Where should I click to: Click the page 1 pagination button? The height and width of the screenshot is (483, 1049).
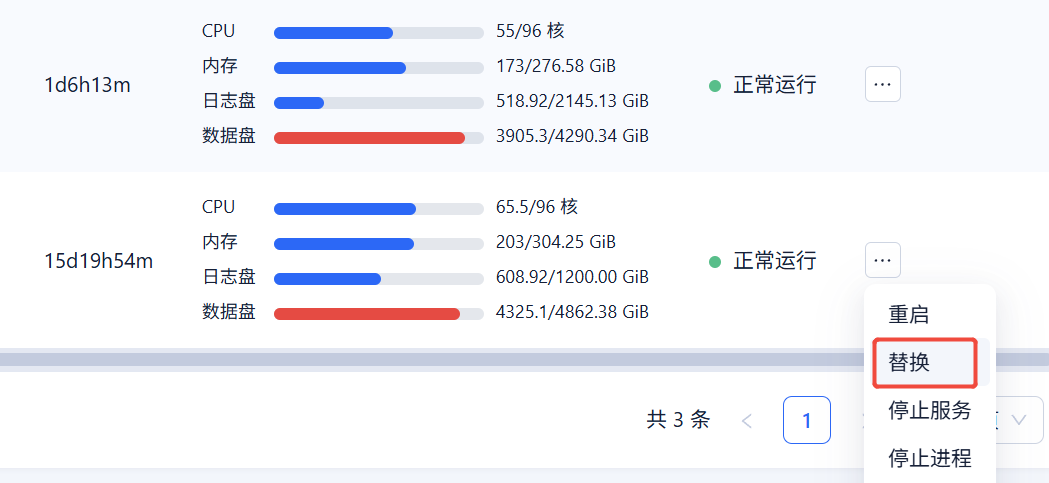coord(806,420)
